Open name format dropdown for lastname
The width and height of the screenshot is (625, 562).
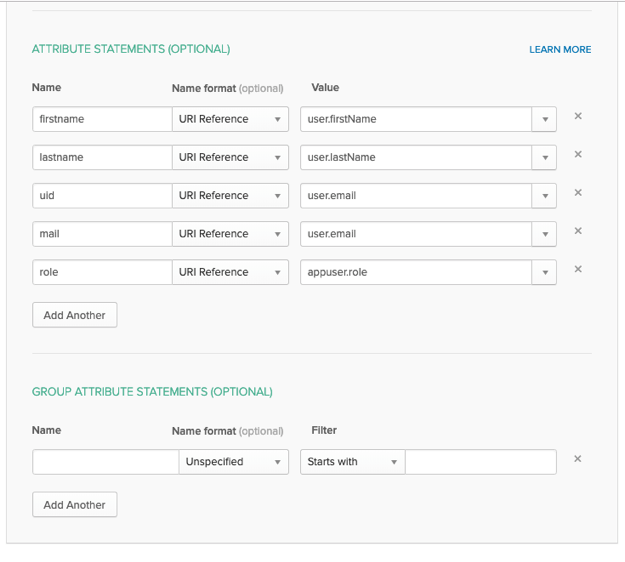coord(230,157)
